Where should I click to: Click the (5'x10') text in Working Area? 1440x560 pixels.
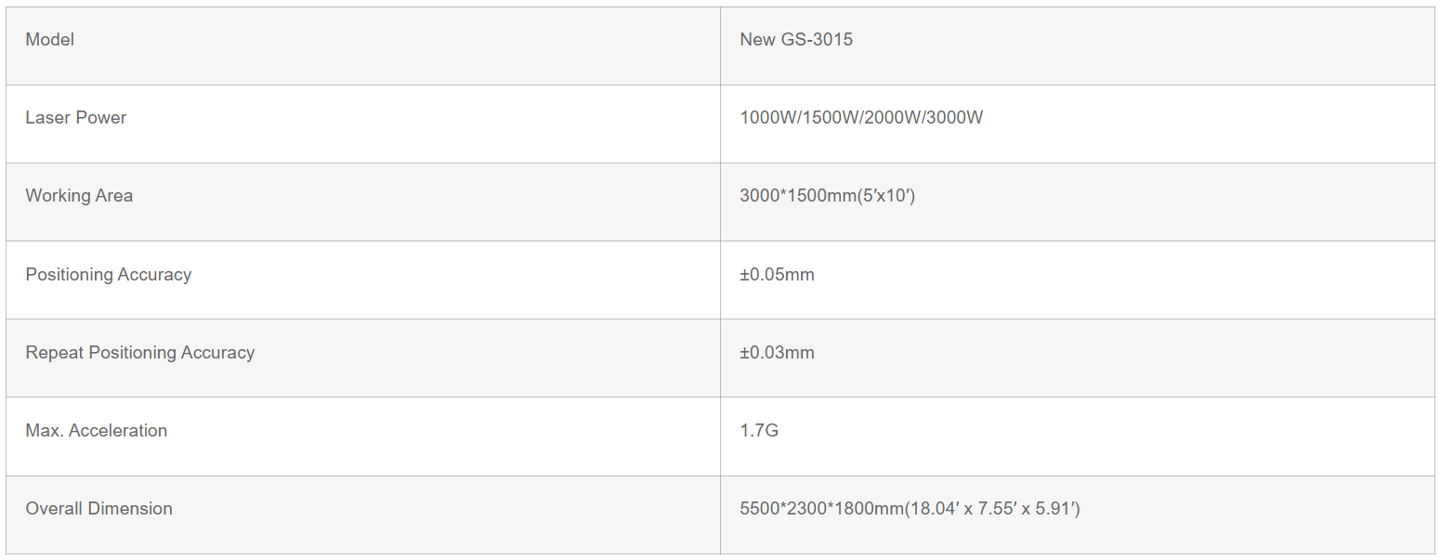pos(884,196)
